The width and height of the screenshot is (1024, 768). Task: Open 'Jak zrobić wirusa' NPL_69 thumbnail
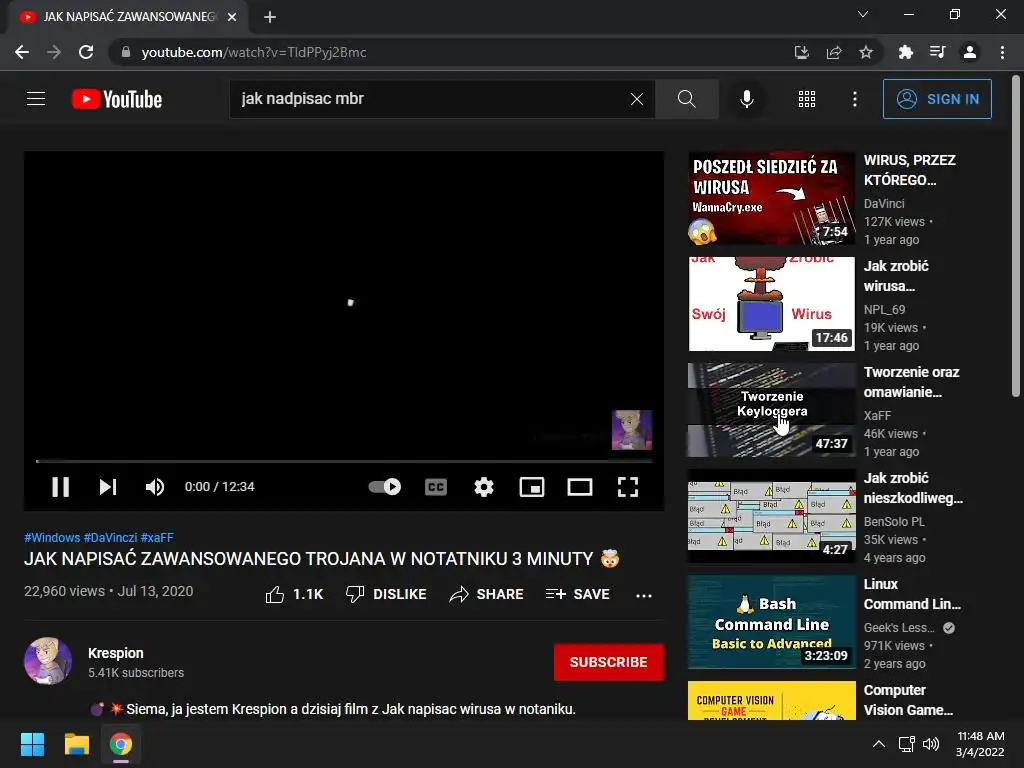point(771,304)
